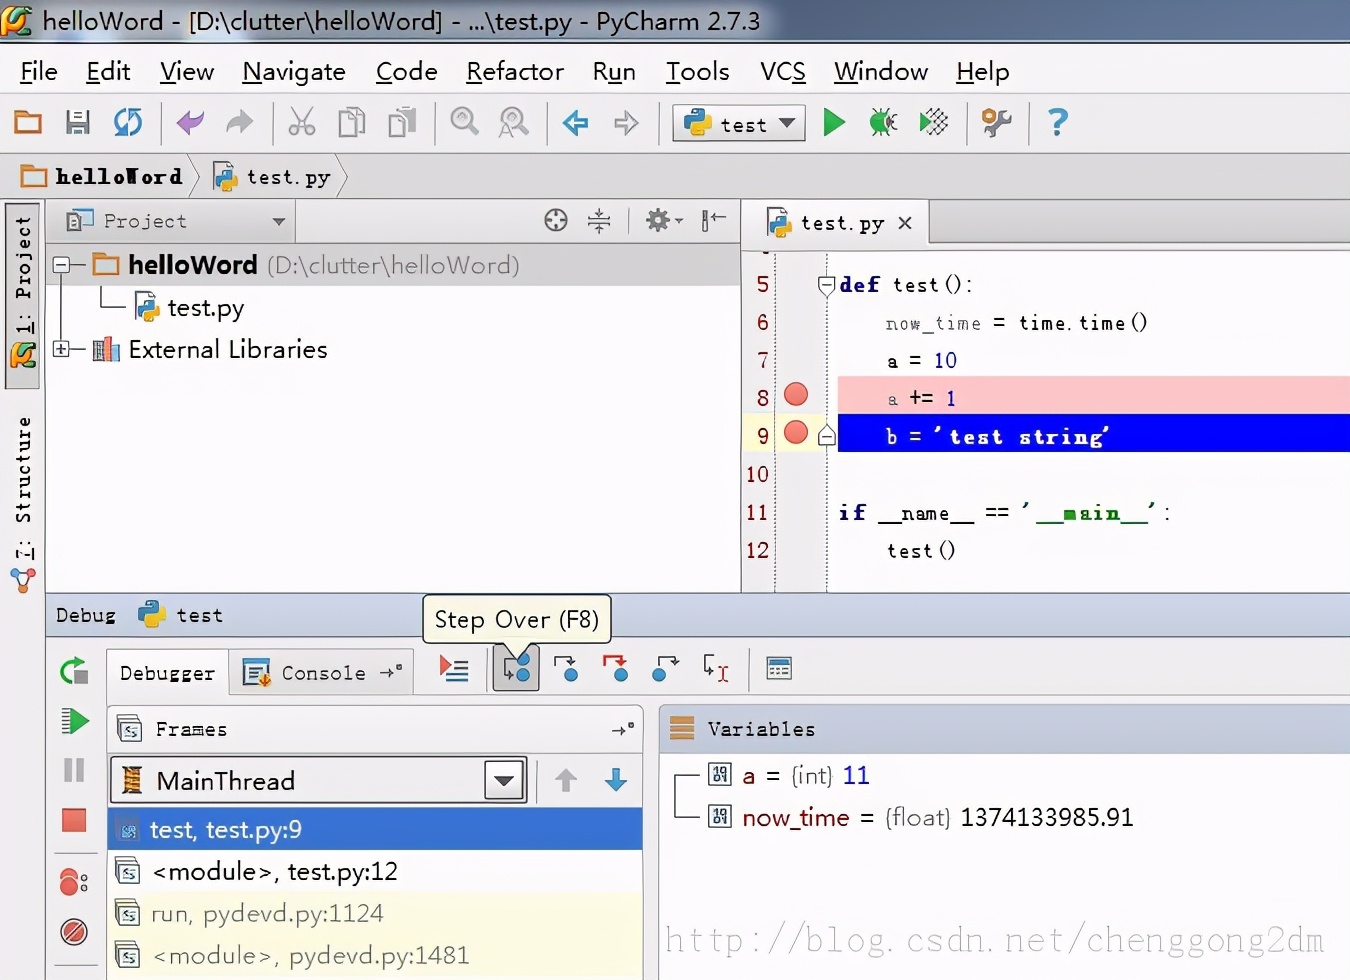Click the Evaluate Expression icon
The image size is (1350, 980).
coord(779,668)
